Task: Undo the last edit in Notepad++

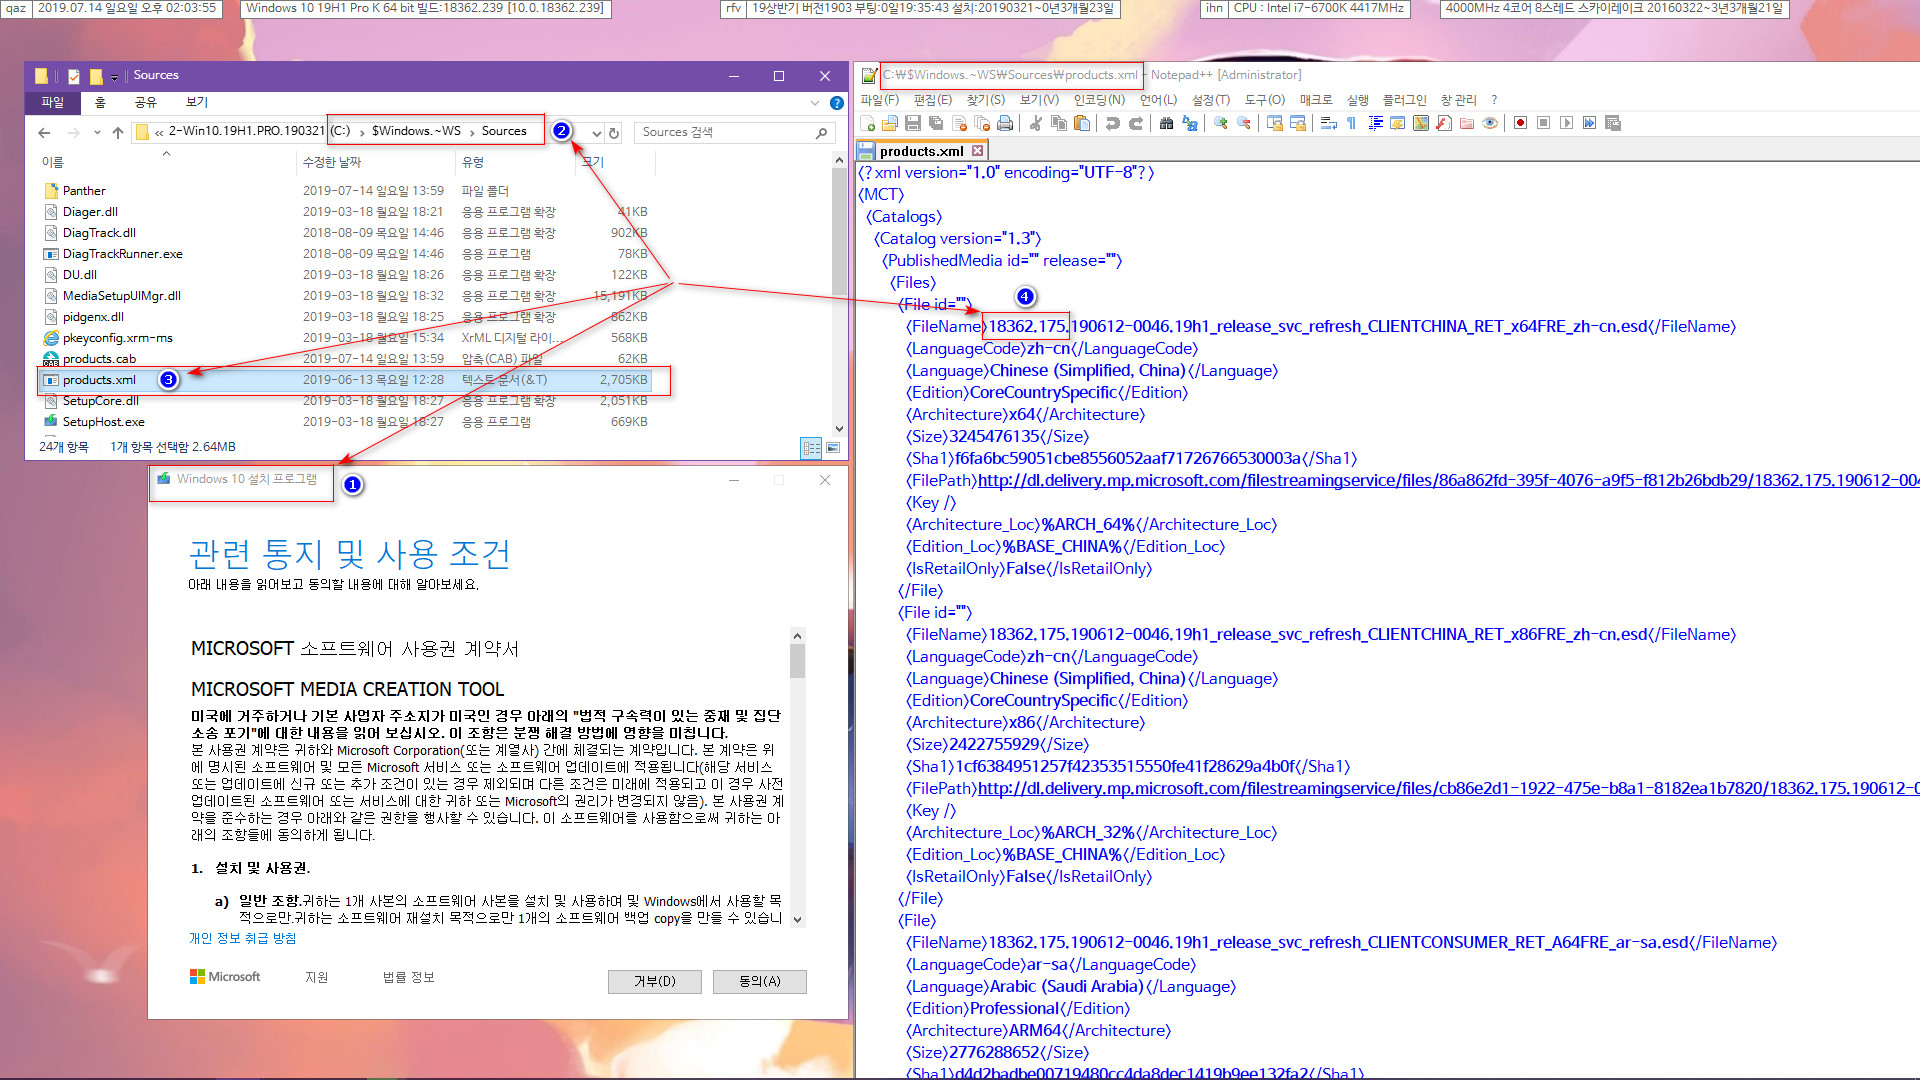Action: [x=1112, y=123]
